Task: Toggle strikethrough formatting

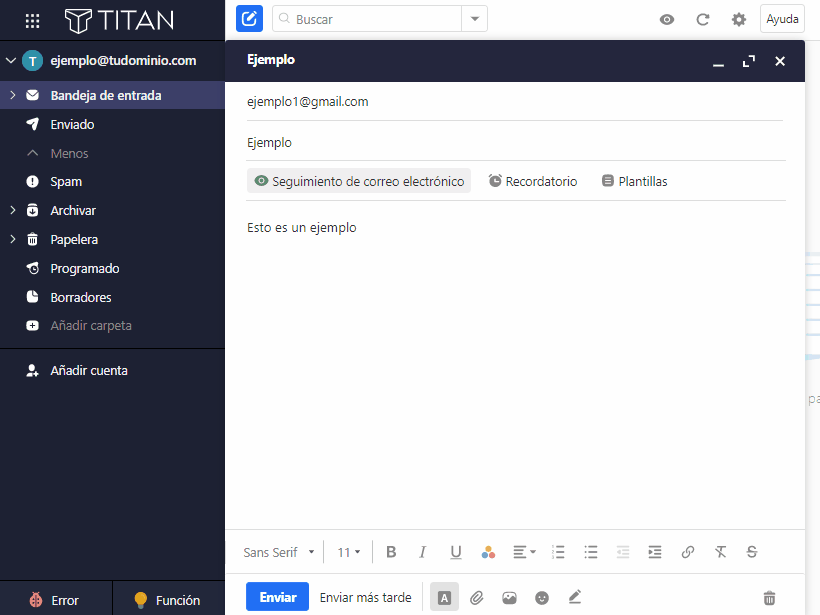Action: (752, 552)
